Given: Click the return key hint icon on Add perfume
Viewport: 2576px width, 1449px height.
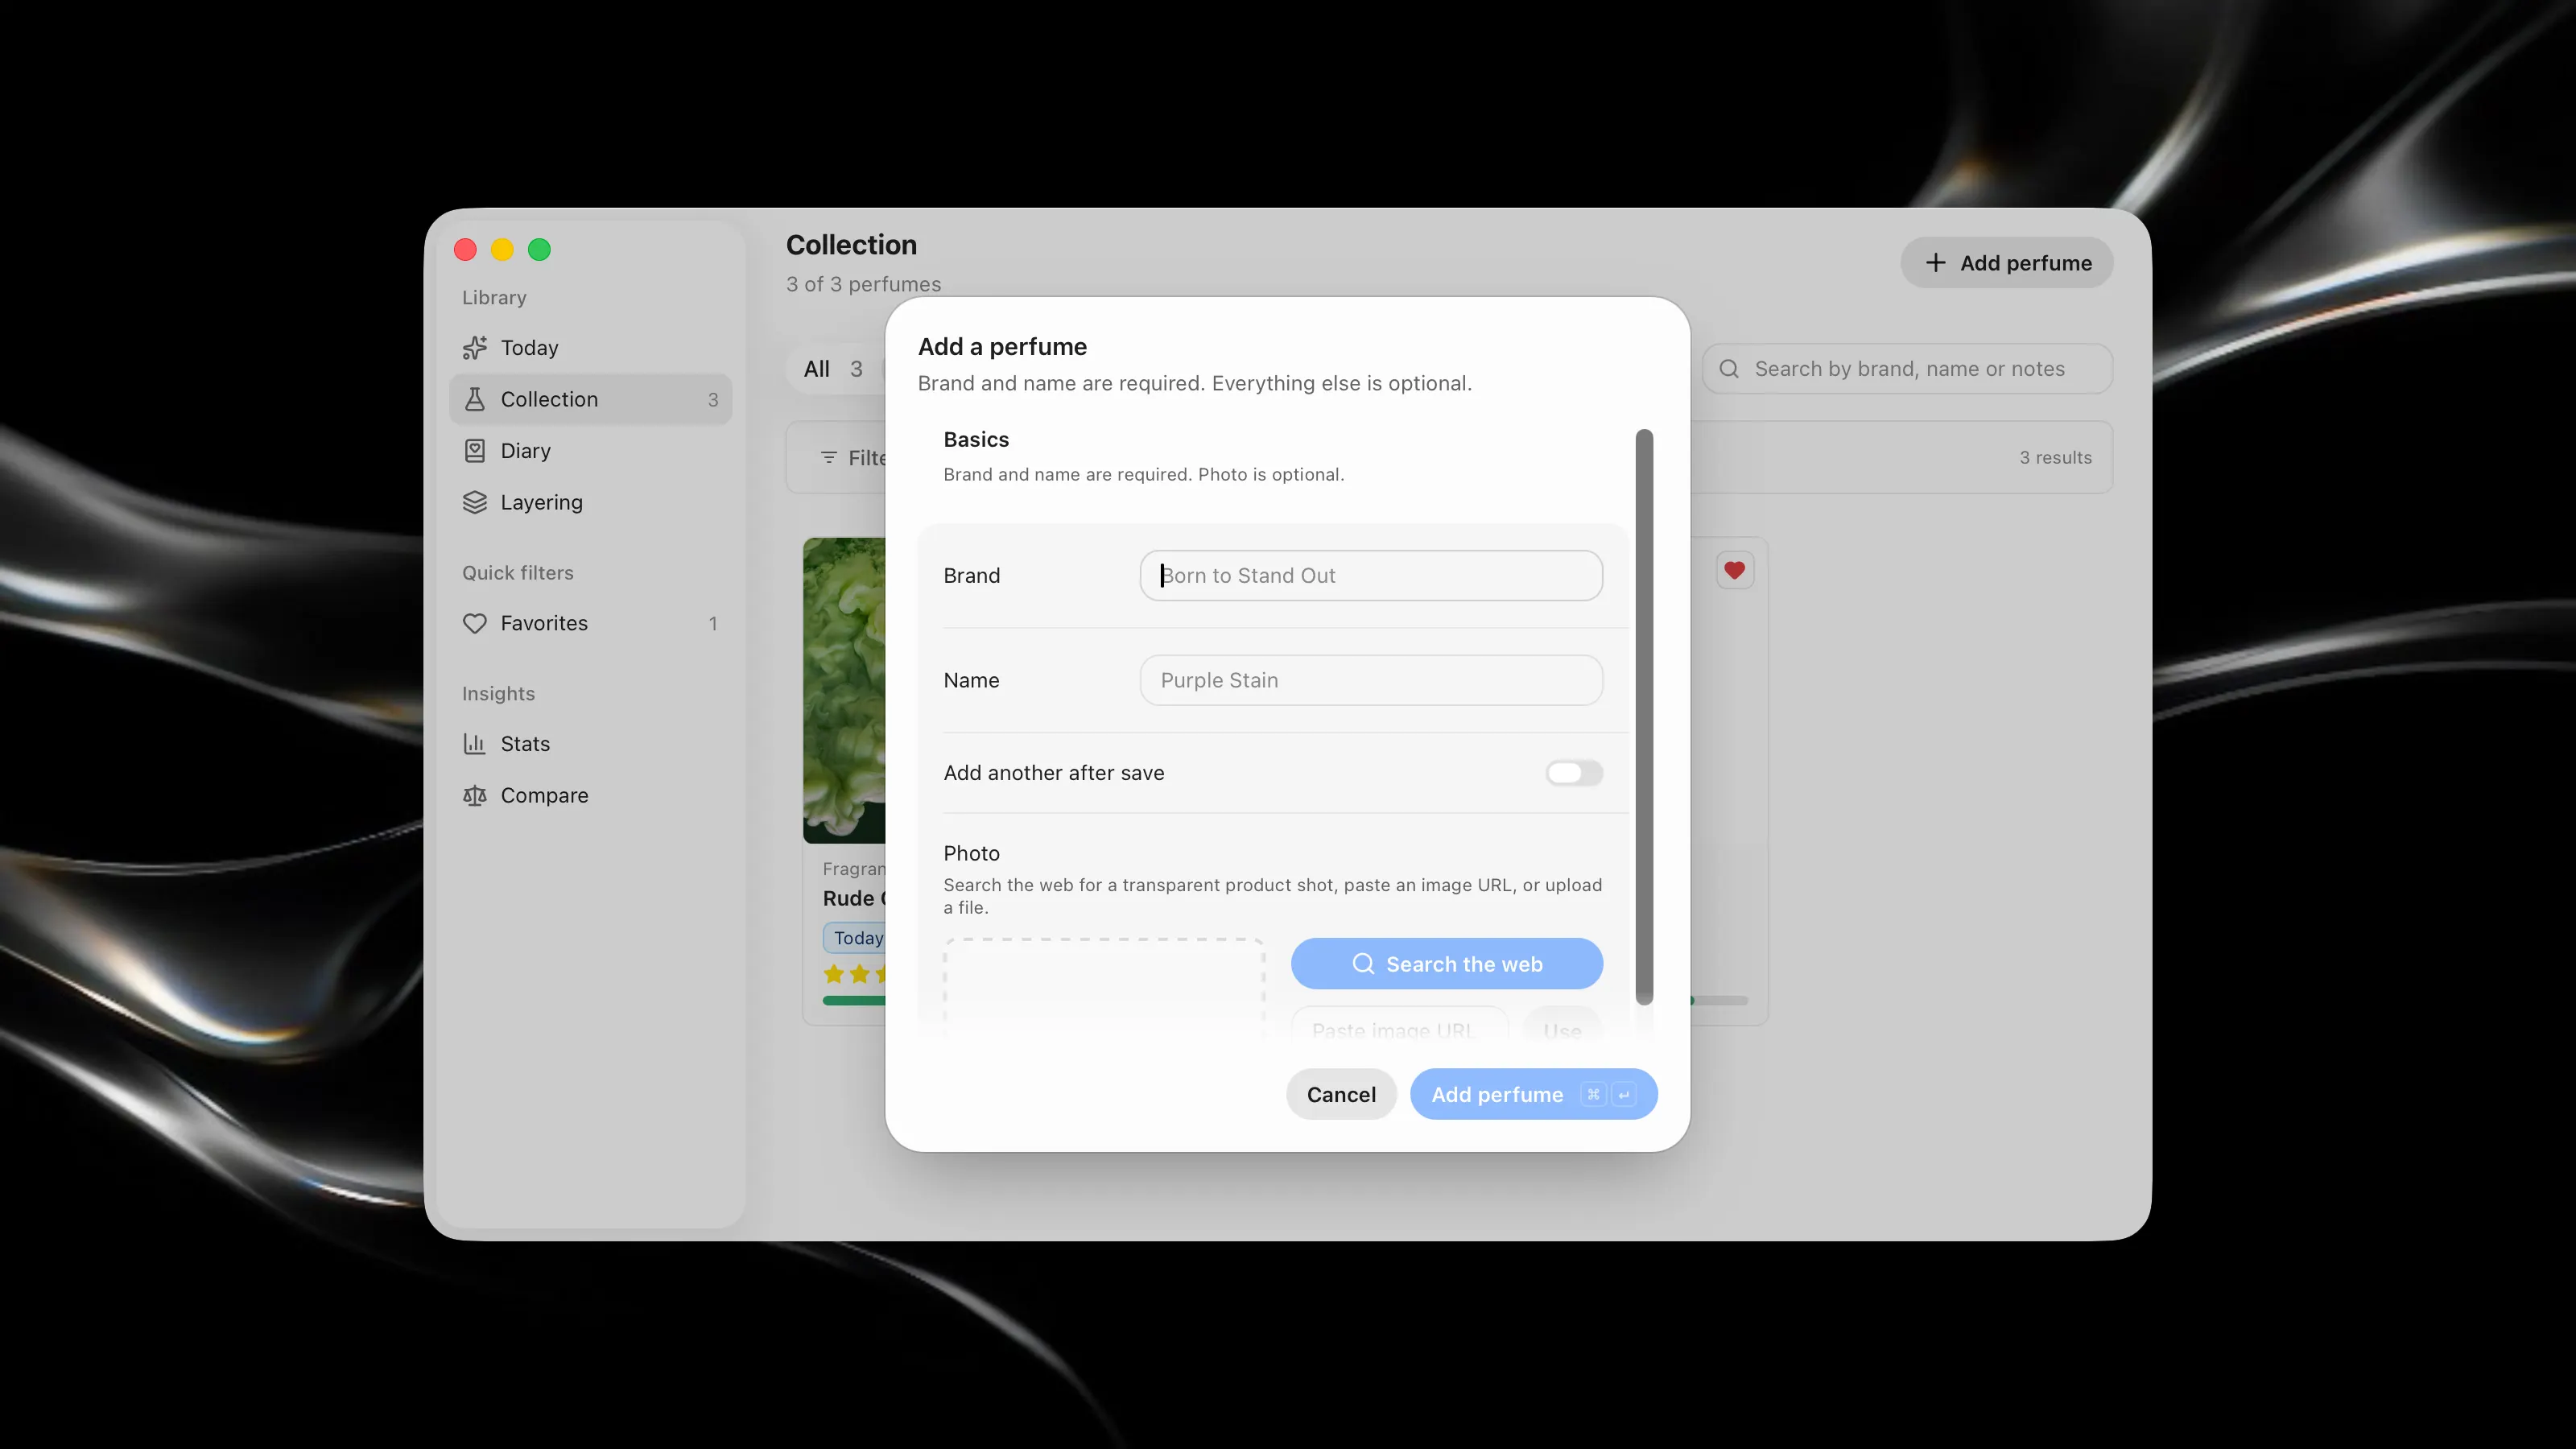Looking at the screenshot, I should [x=1624, y=1094].
